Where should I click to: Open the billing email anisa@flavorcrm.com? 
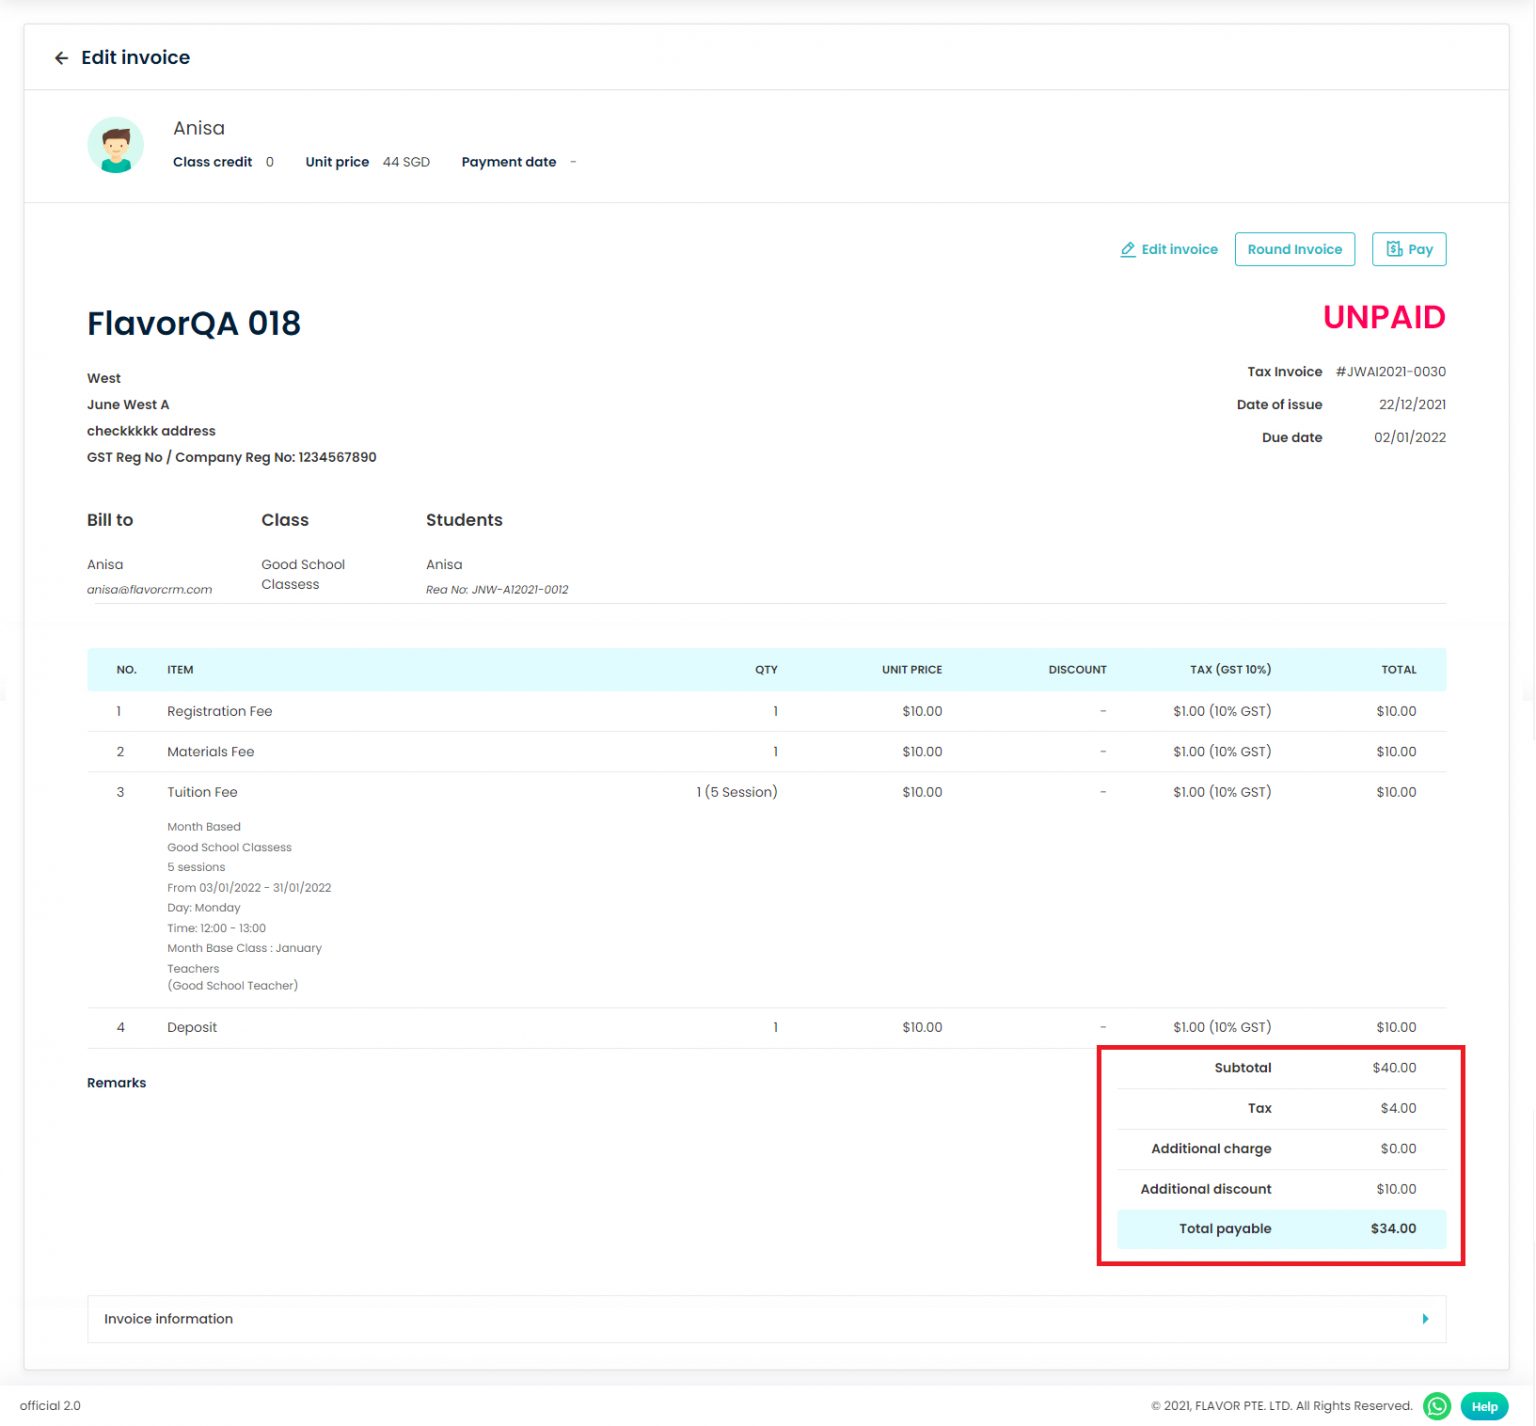click(x=148, y=589)
